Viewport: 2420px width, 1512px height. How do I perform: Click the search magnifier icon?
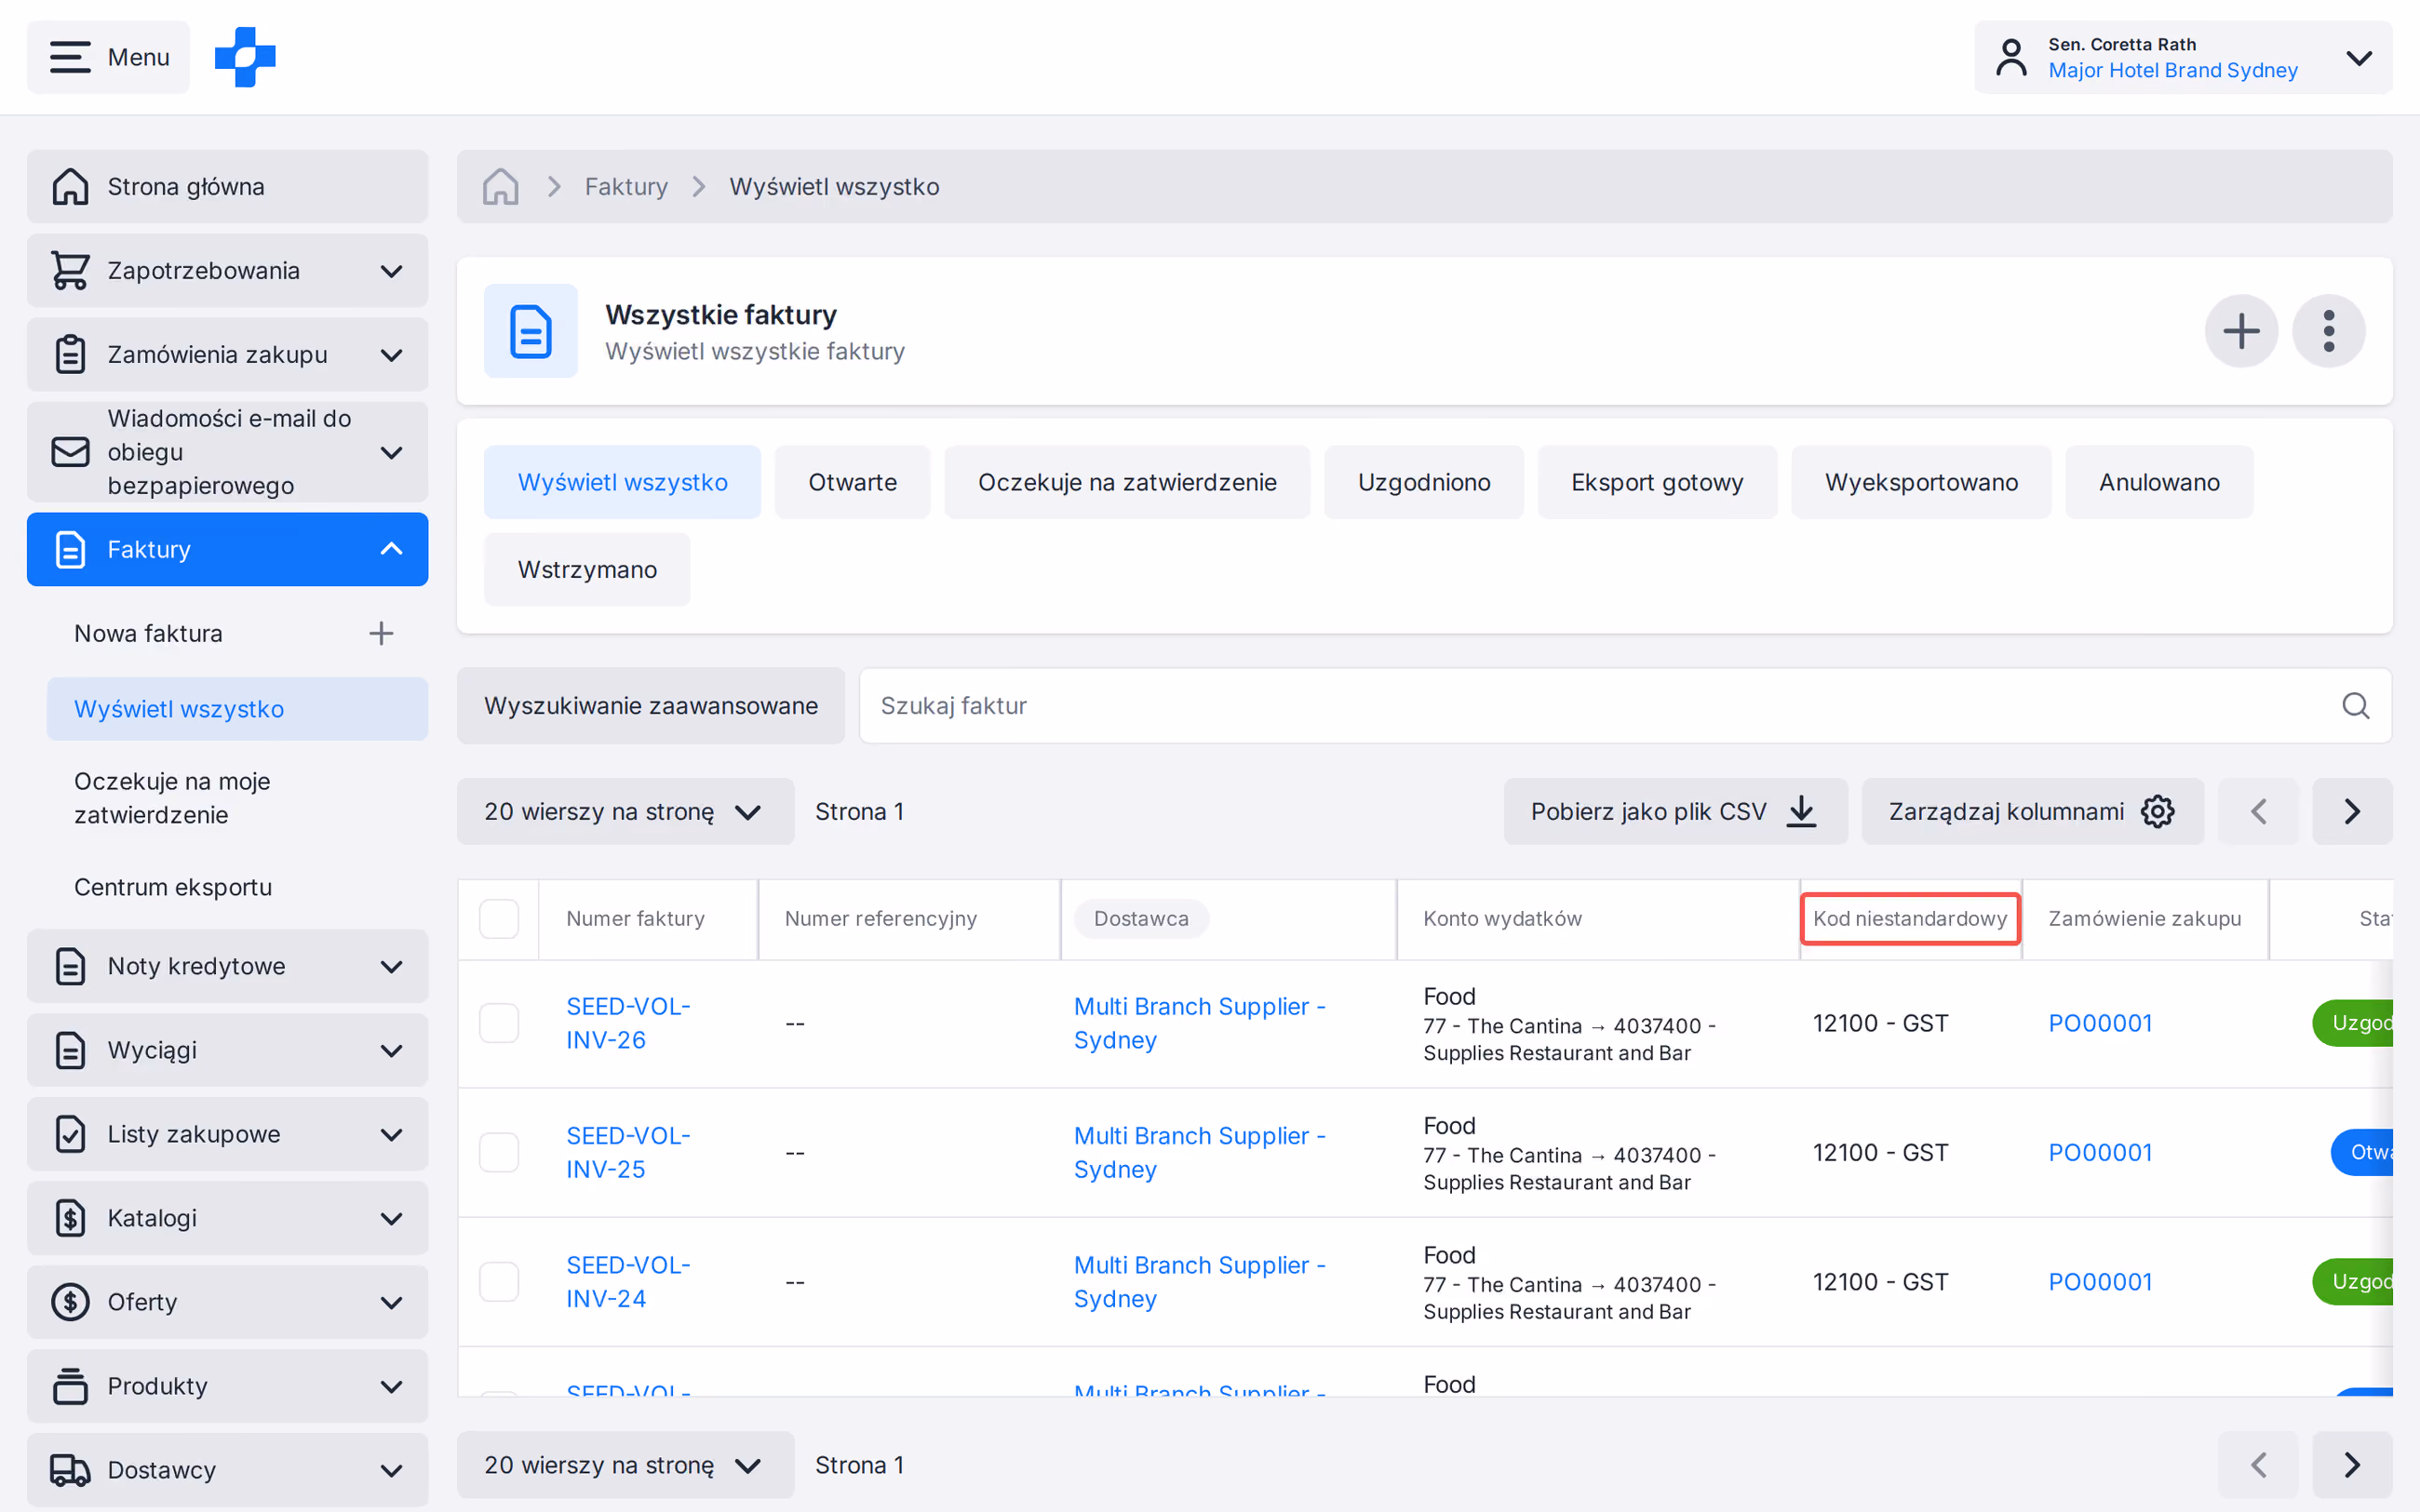[2355, 706]
